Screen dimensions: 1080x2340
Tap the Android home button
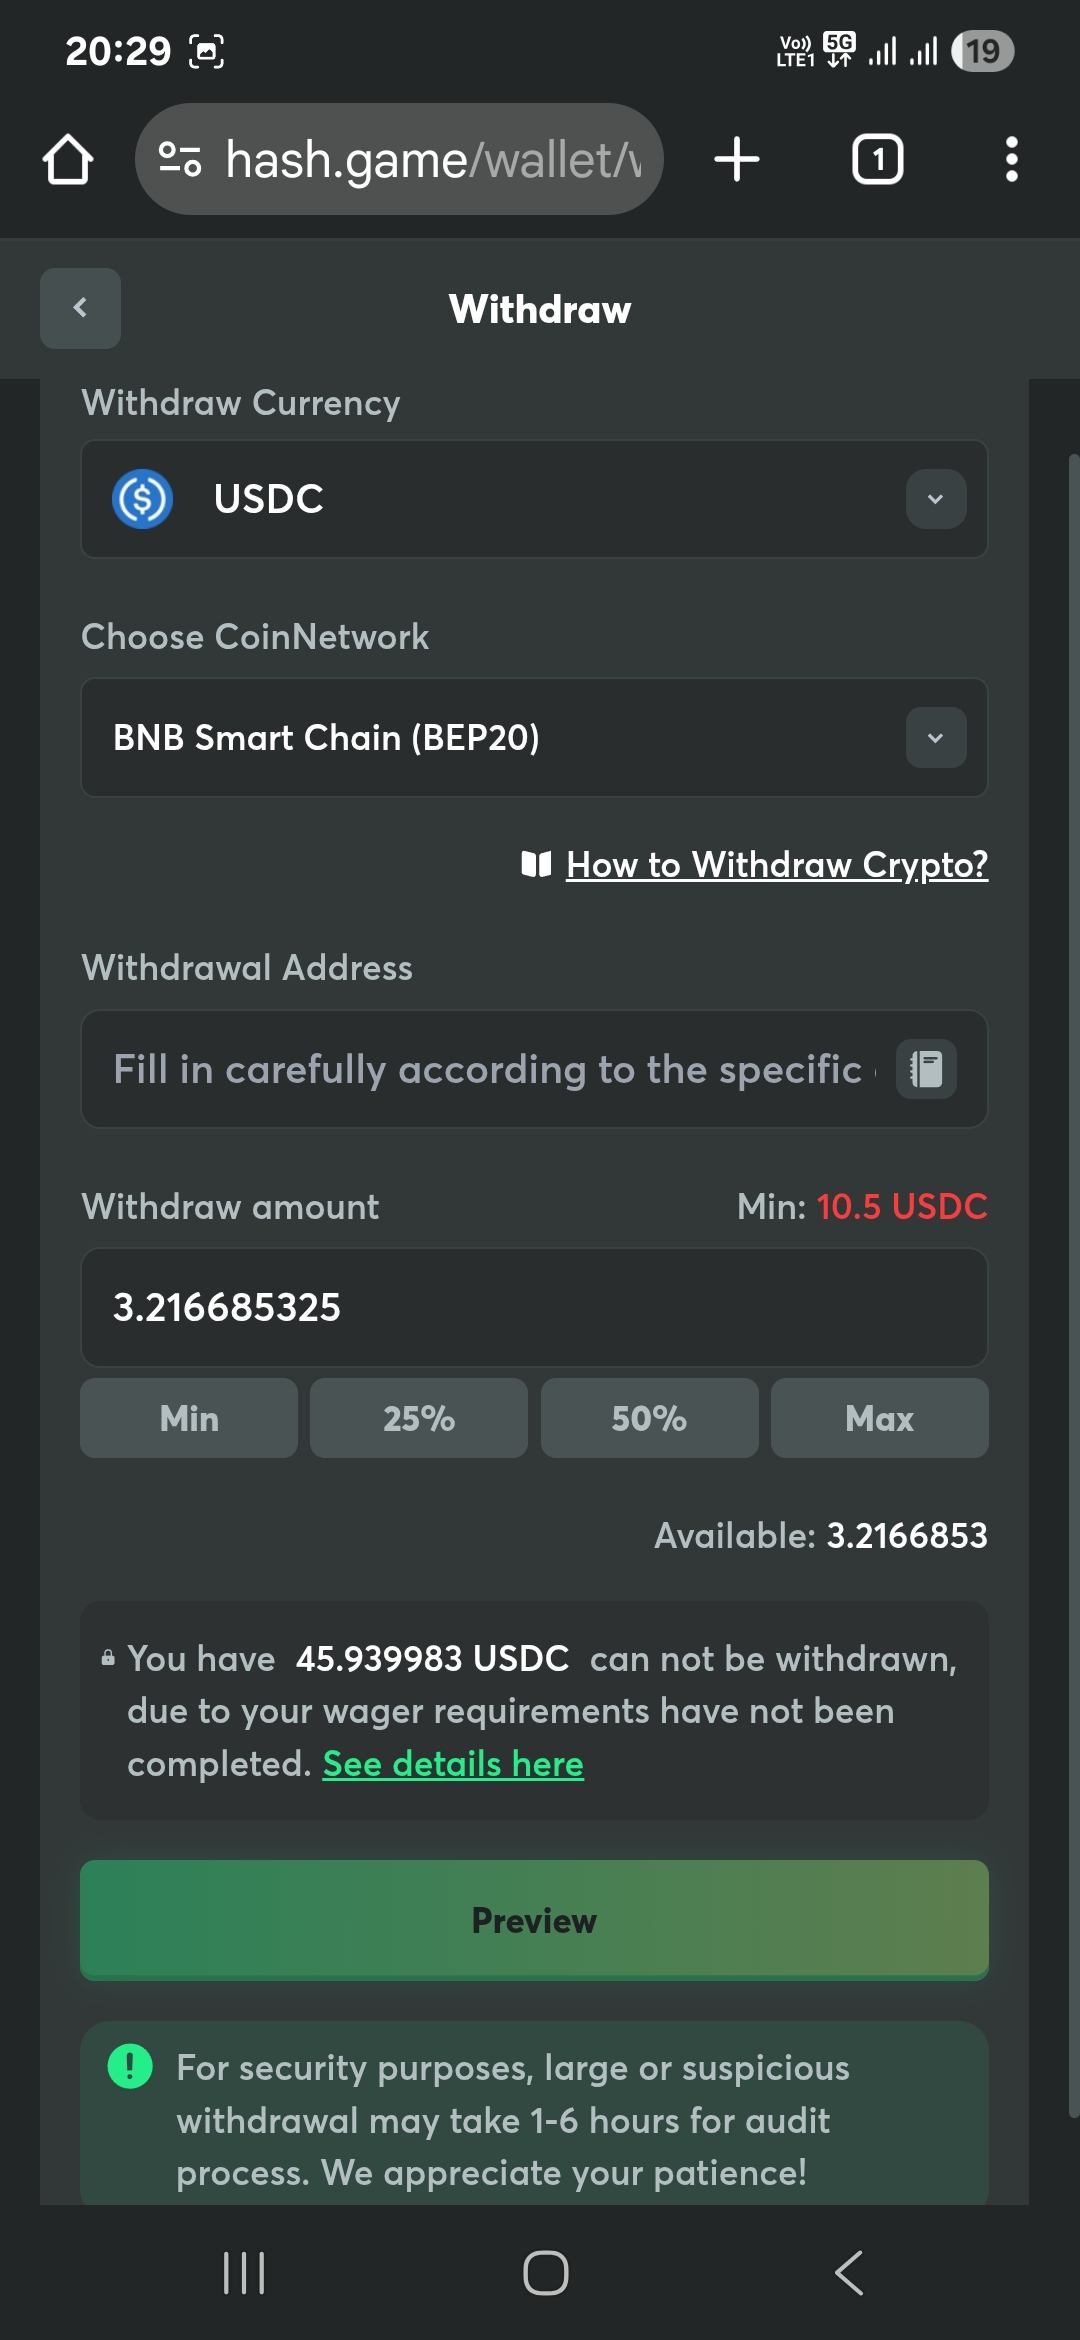pyautogui.click(x=545, y=2272)
